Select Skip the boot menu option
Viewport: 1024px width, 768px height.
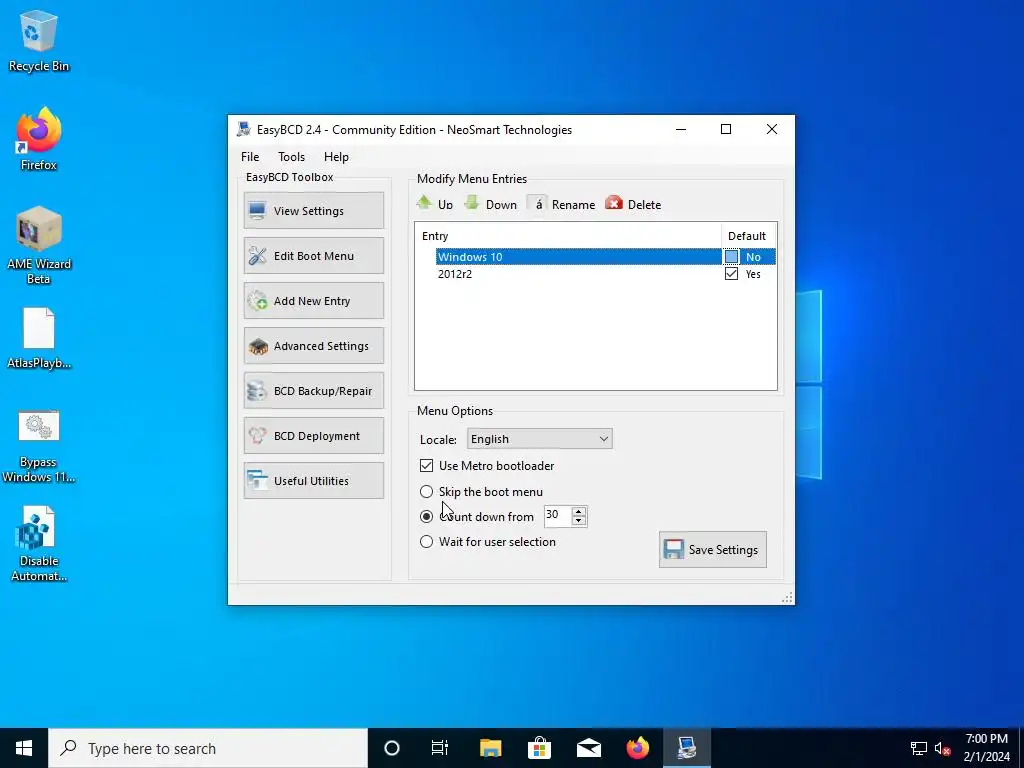click(x=426, y=491)
